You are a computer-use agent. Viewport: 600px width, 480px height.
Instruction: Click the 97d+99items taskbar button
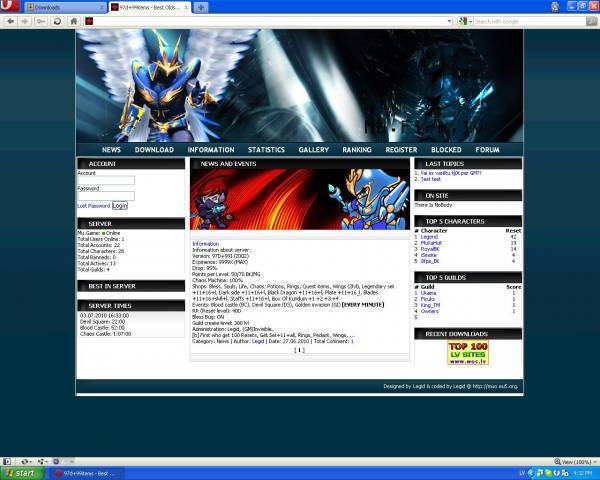point(87,473)
